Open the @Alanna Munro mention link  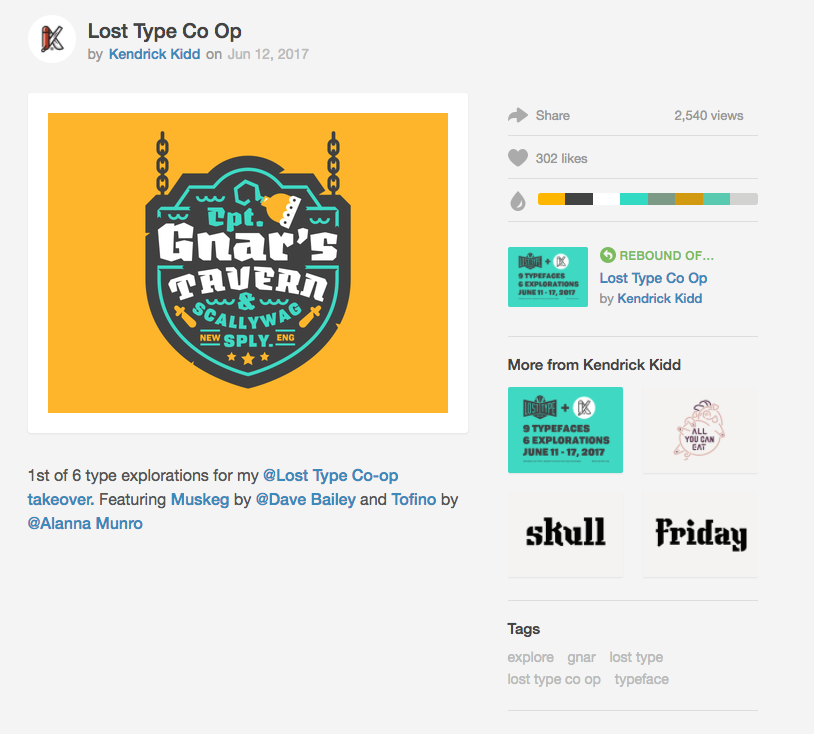[85, 523]
